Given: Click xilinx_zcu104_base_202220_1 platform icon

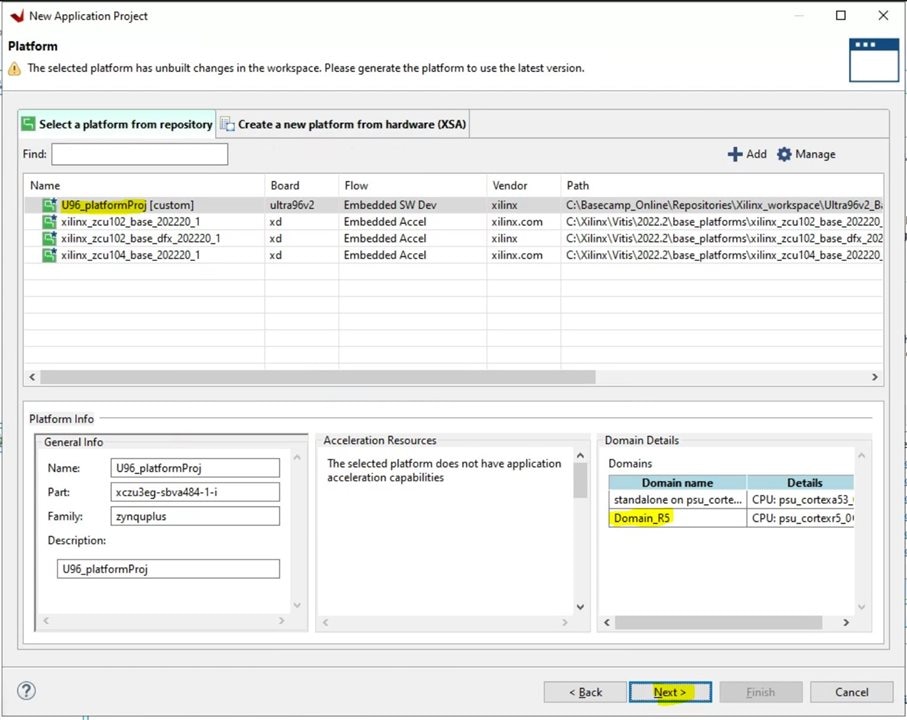Looking at the screenshot, I should click(49, 255).
